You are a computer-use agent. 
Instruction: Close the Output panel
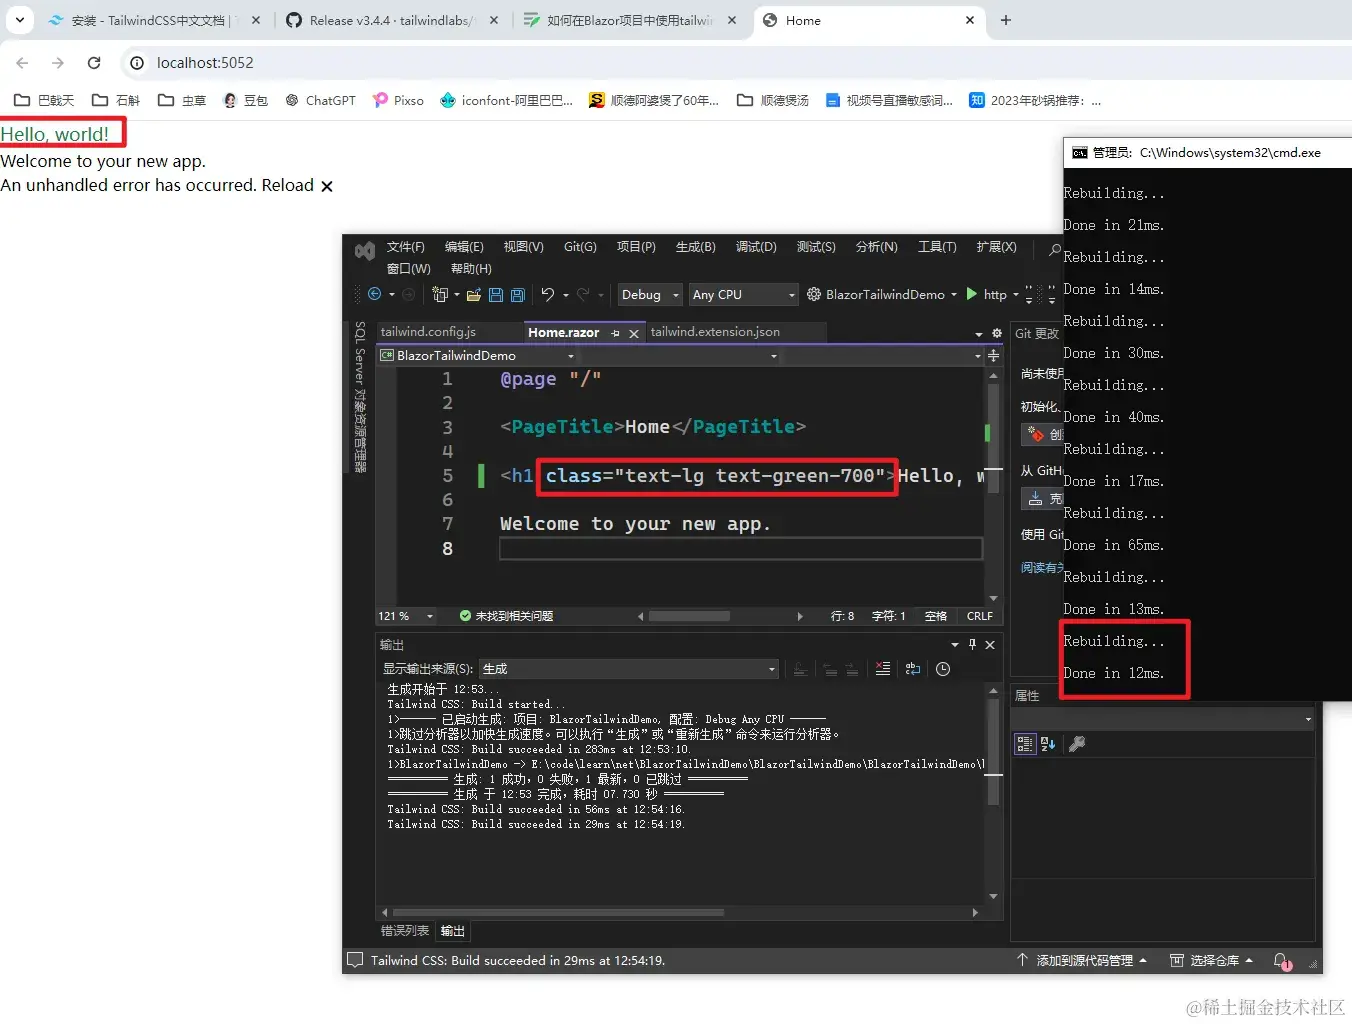tap(990, 645)
